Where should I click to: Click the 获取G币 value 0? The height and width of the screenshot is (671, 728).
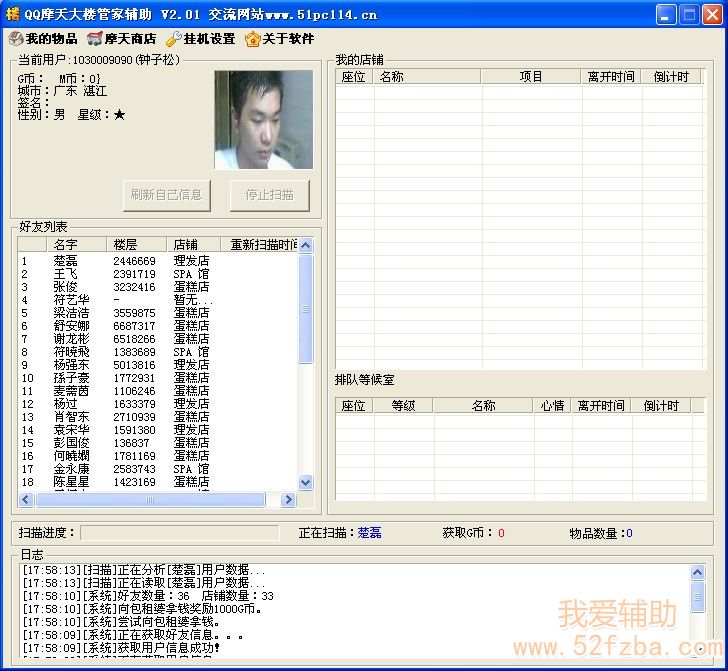click(x=501, y=533)
